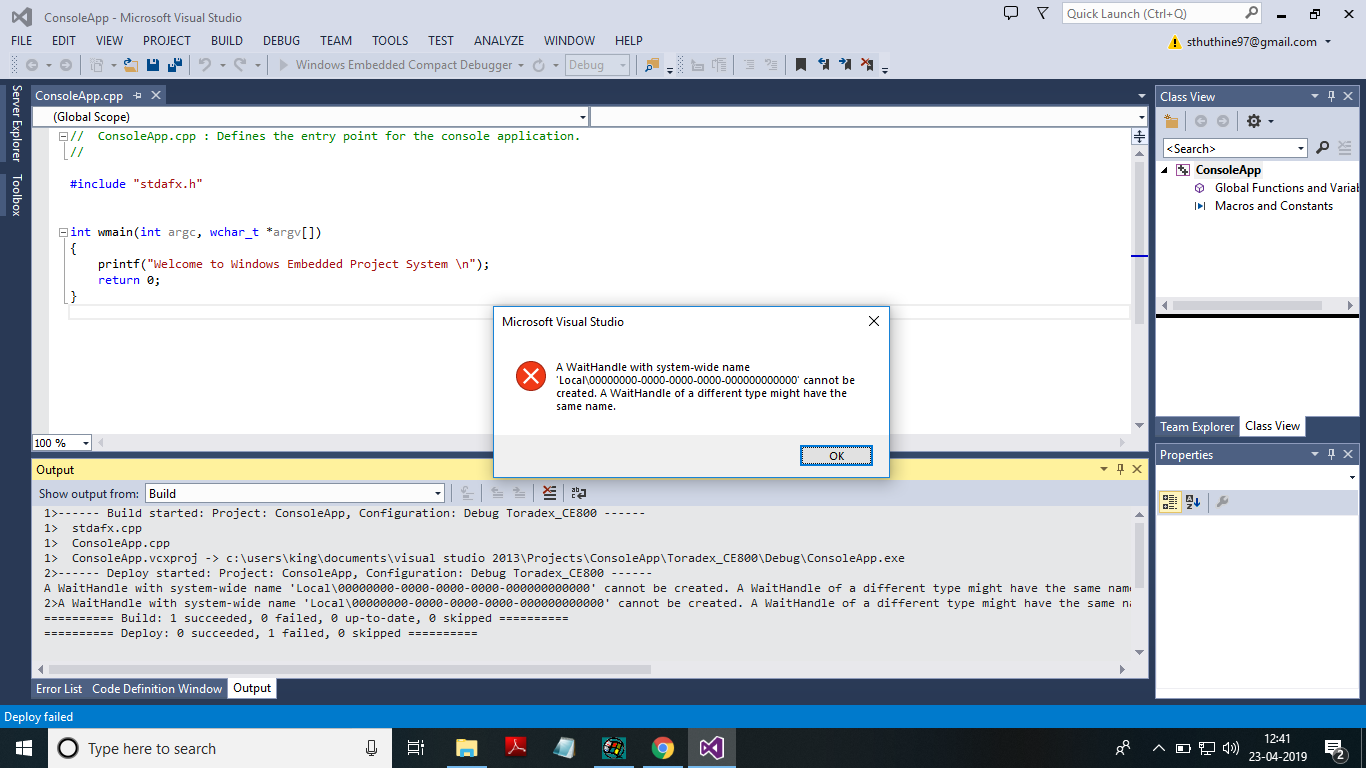Go to next bookmark icon
1366x768 pixels.
(845, 65)
